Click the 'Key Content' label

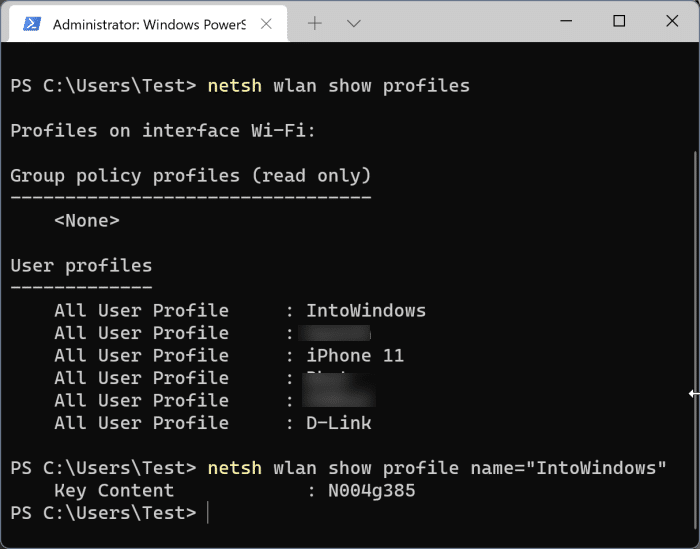114,491
